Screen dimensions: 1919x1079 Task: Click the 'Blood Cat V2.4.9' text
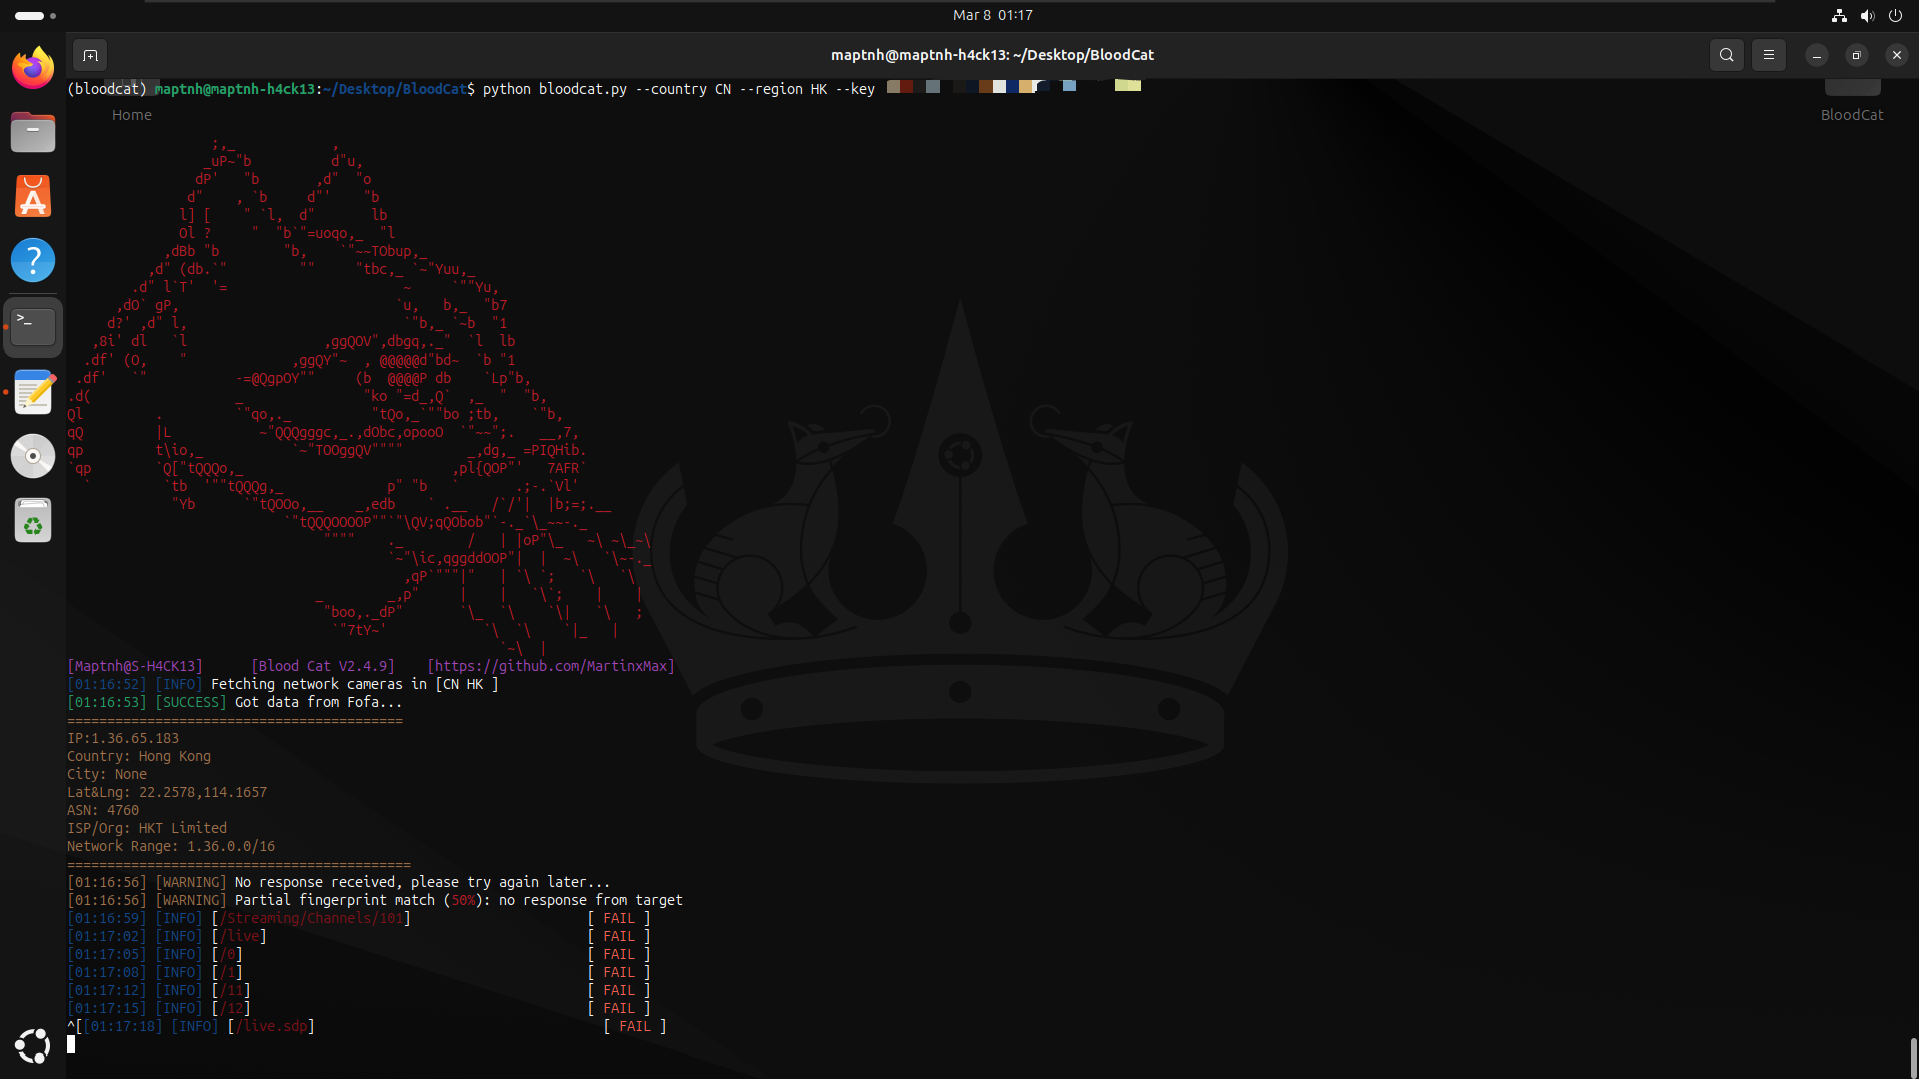coord(322,666)
